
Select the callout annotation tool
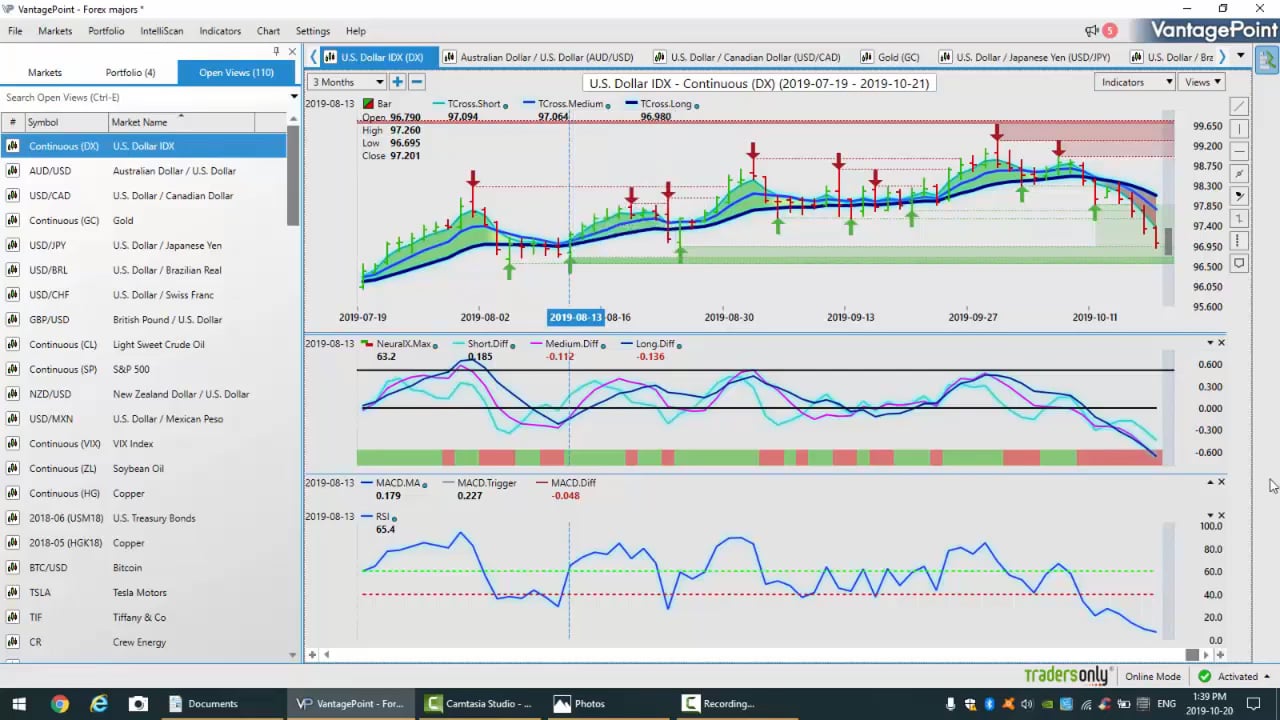coord(1239,264)
